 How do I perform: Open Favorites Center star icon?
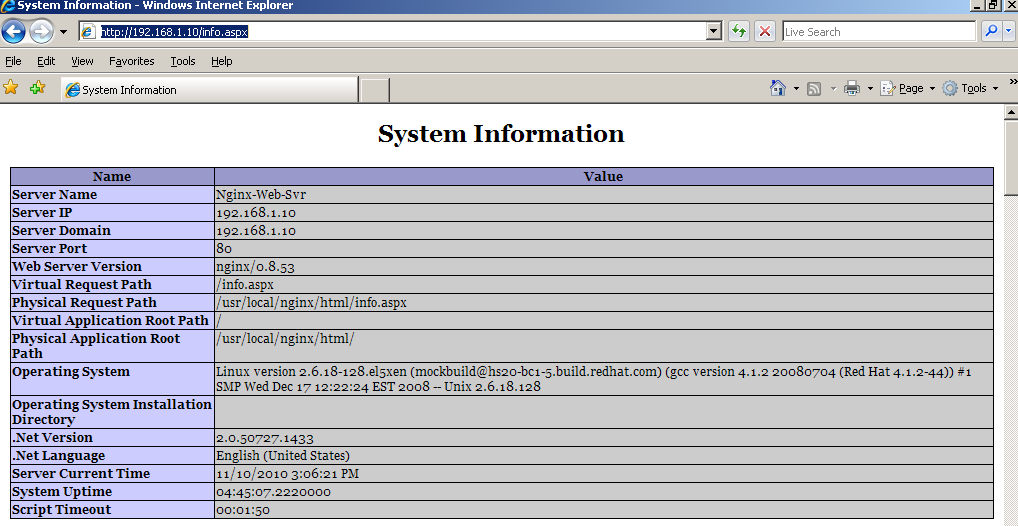pos(11,88)
